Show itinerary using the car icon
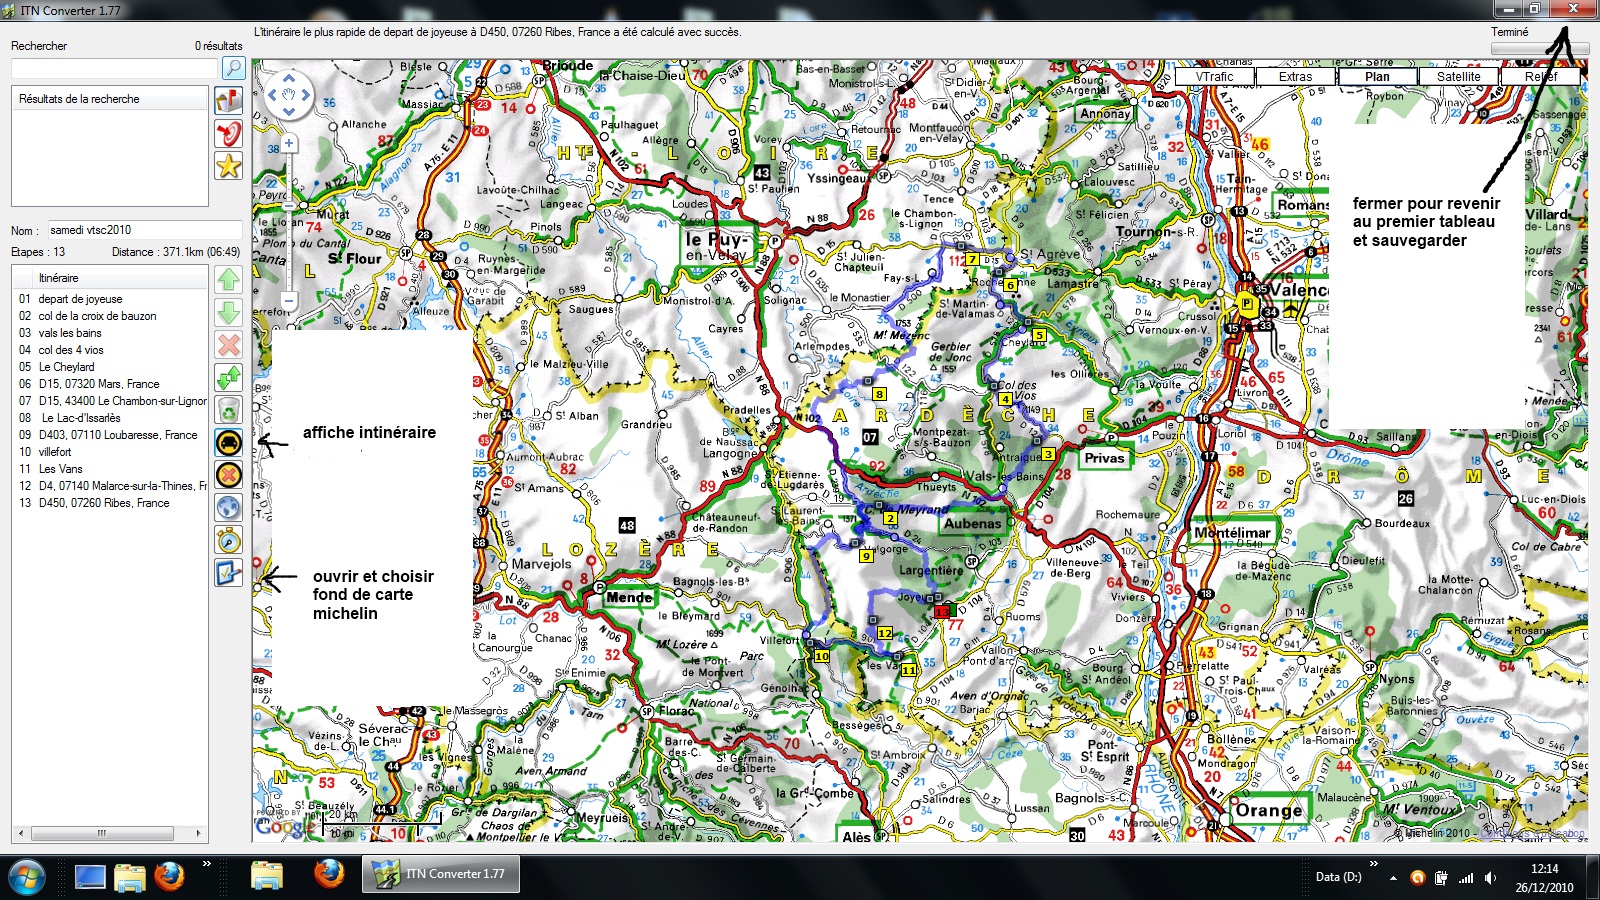The height and width of the screenshot is (900, 1600). [229, 443]
